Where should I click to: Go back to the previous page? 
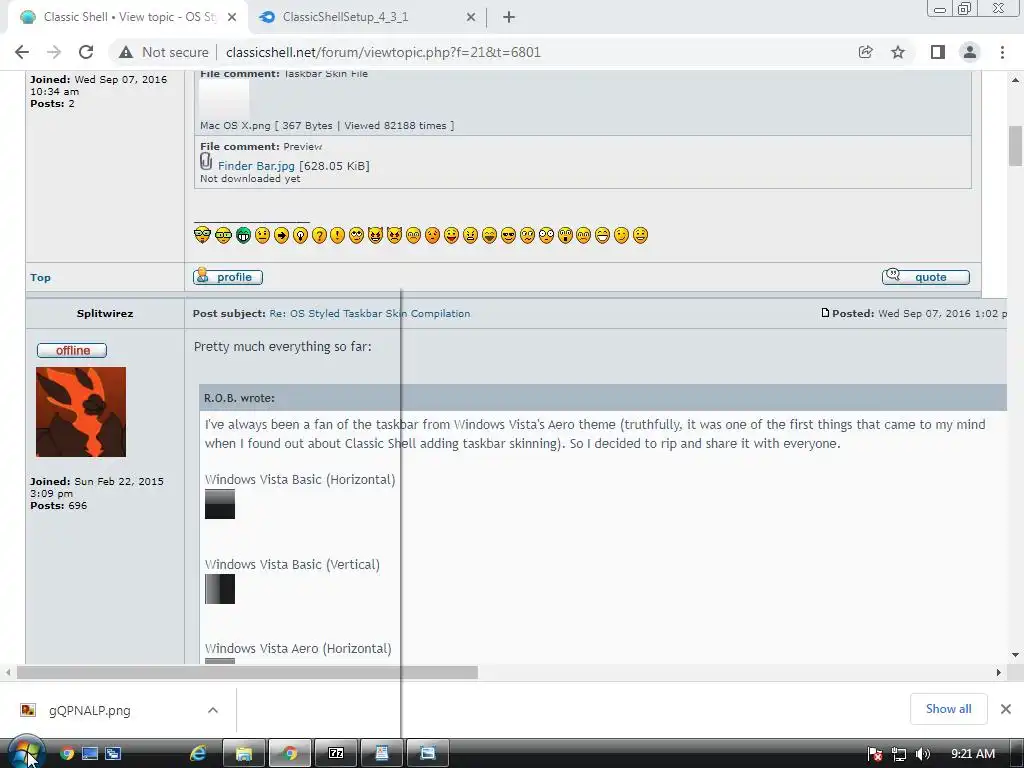pos(22,52)
